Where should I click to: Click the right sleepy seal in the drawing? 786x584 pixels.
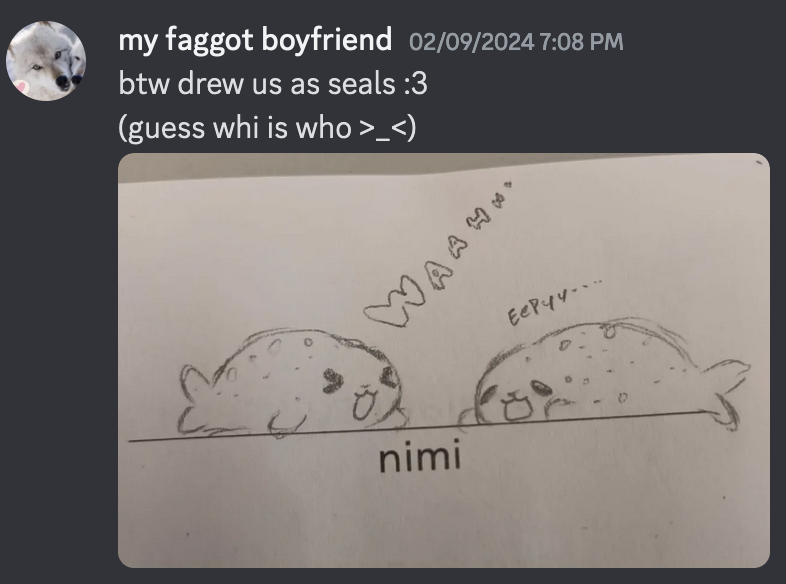tap(604, 373)
